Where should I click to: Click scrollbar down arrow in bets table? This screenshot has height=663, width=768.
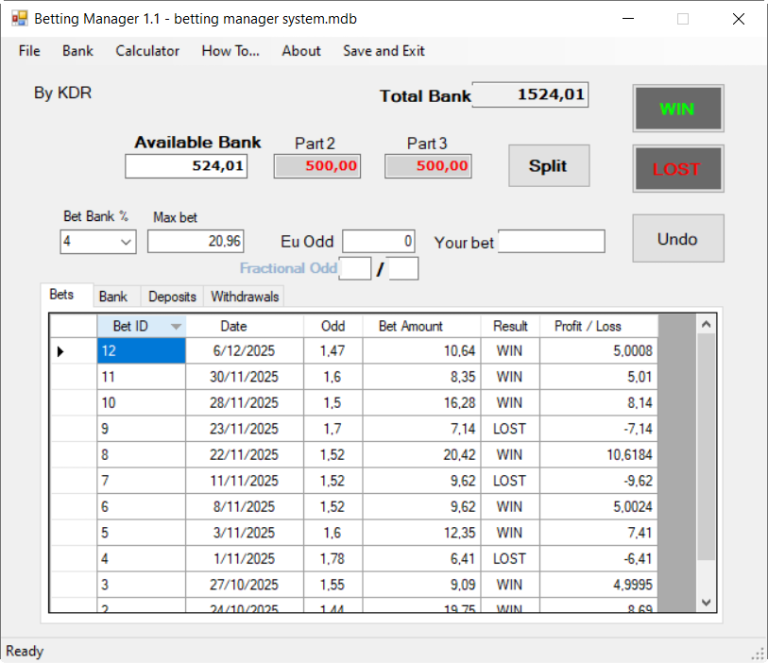coord(706,602)
